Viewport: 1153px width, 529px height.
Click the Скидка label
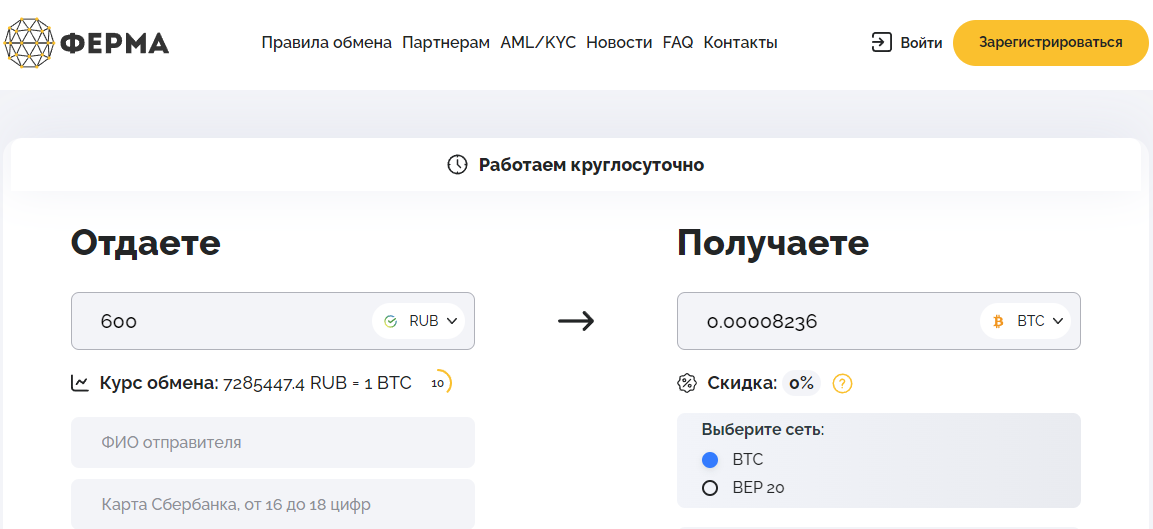coord(742,383)
